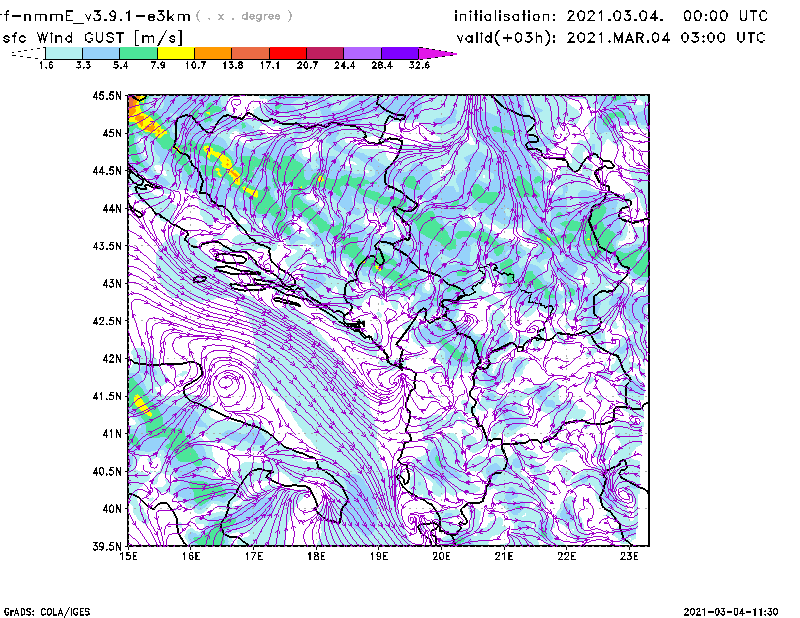Click the red 17.1–20.7 legend swatch
The width and height of the screenshot is (800, 618).
click(x=288, y=53)
